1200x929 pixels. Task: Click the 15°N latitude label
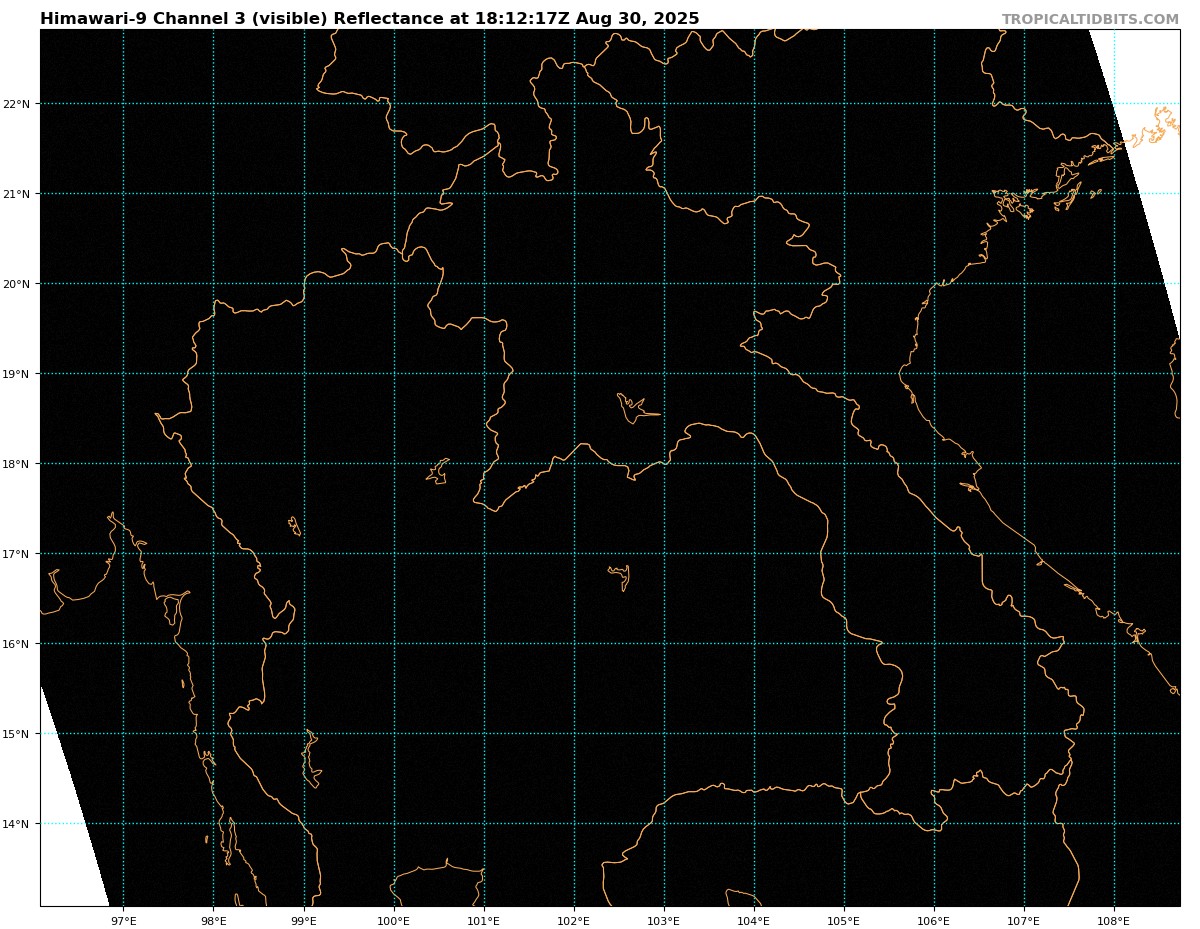pos(17,734)
